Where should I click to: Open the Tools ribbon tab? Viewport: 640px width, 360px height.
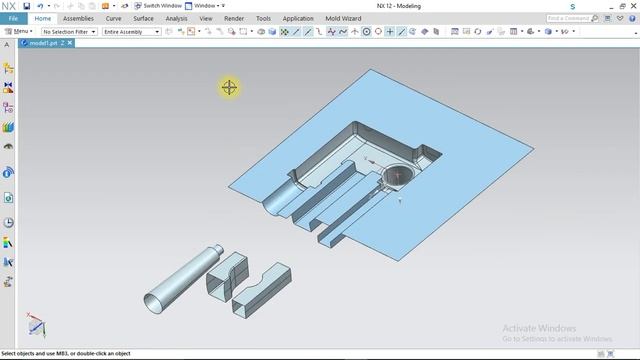point(263,18)
